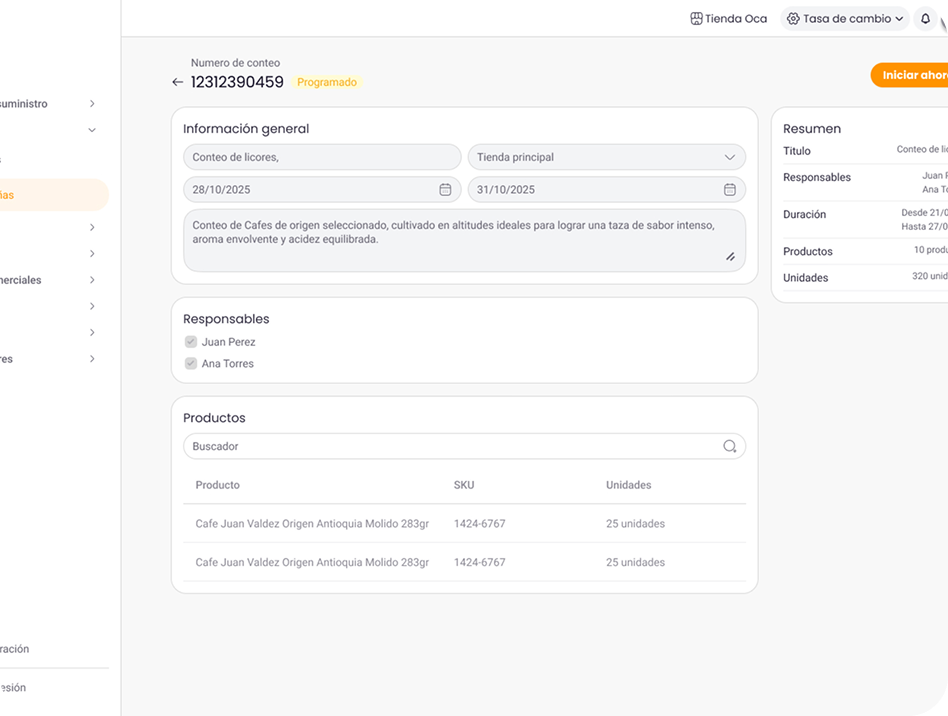Click the search magnifier in Buscador

coord(730,447)
